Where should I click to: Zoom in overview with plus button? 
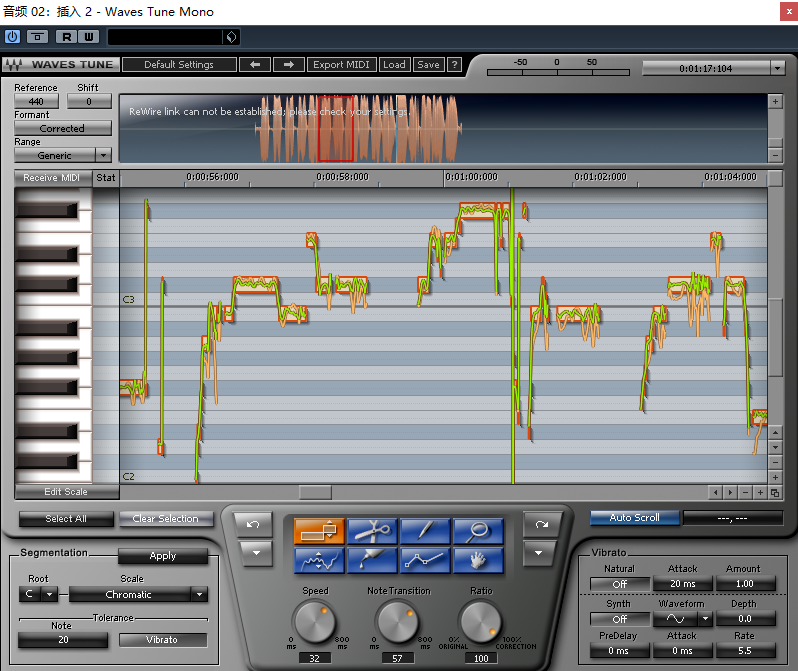(775, 101)
